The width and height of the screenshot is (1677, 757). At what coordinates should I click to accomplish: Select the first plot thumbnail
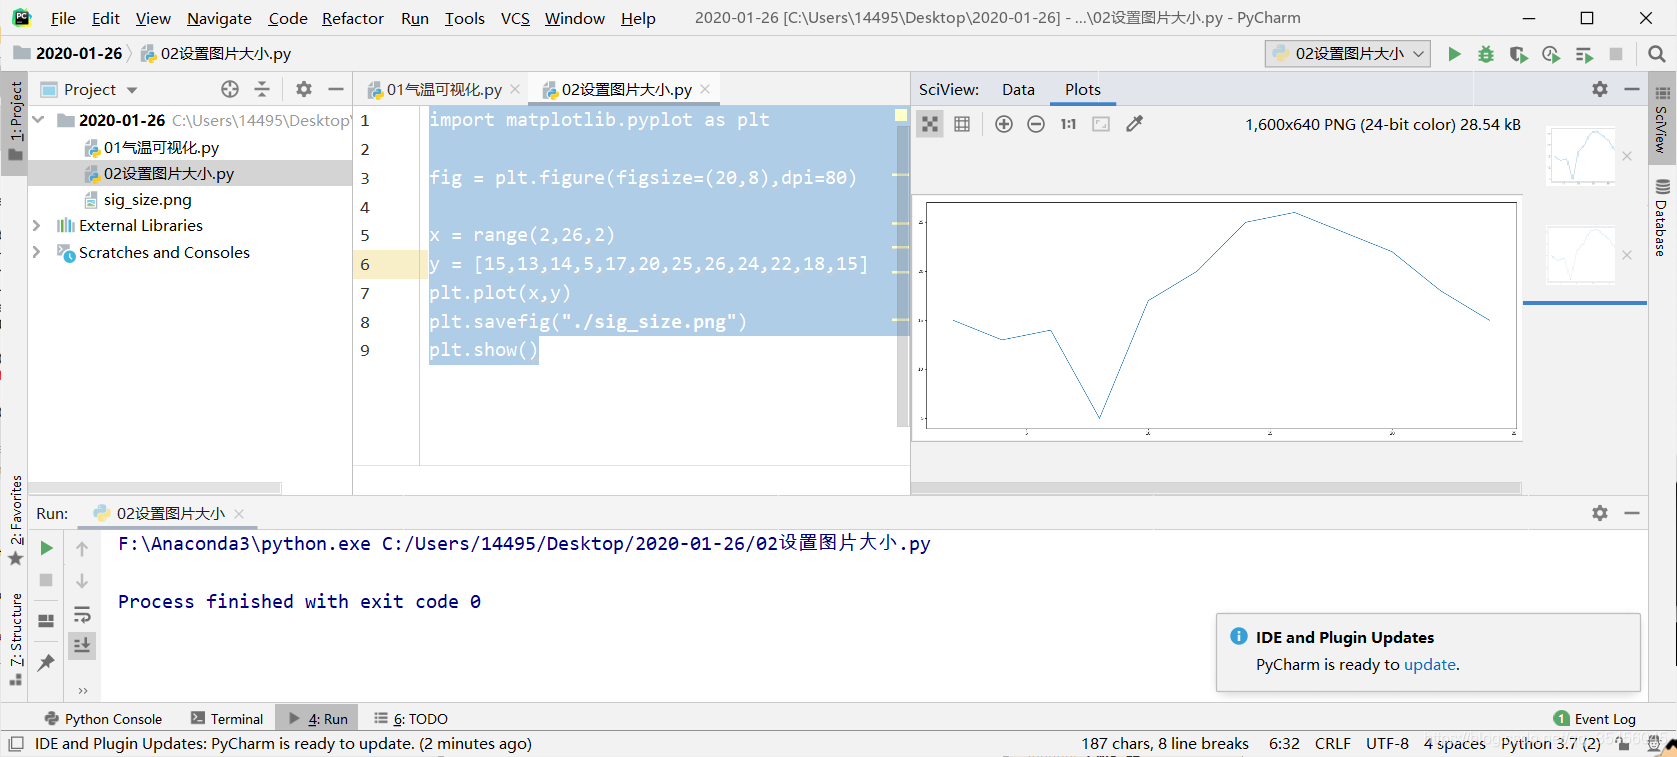[1580, 156]
